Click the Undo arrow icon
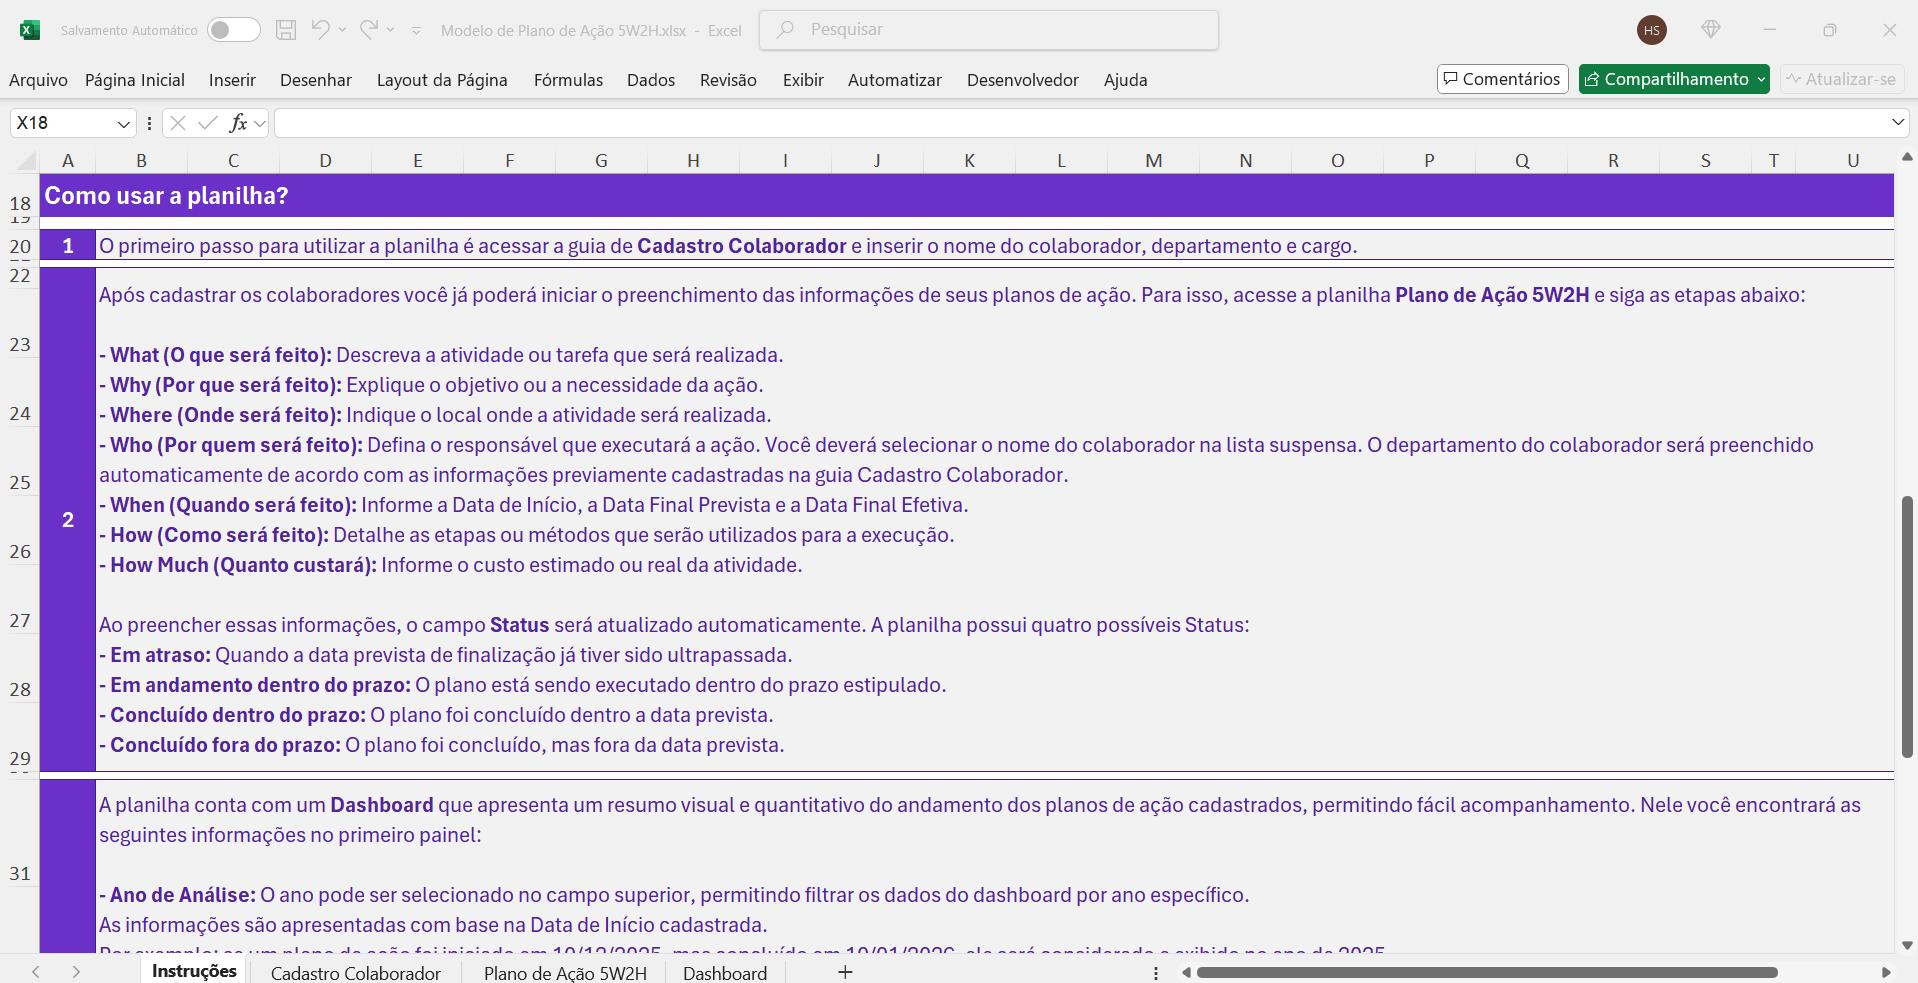Viewport: 1918px width, 983px height. tap(320, 30)
